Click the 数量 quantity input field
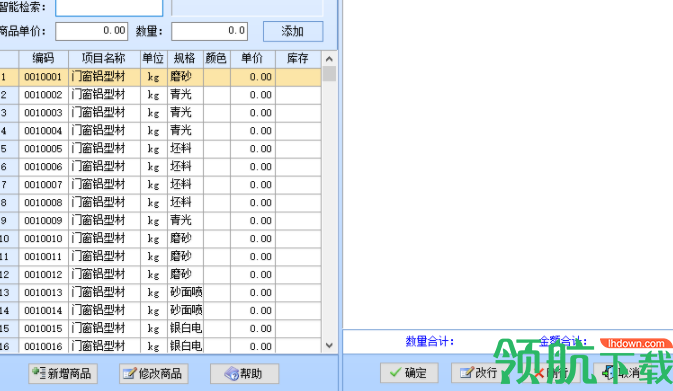Image resolution: width=673 pixels, height=391 pixels. click(x=209, y=31)
